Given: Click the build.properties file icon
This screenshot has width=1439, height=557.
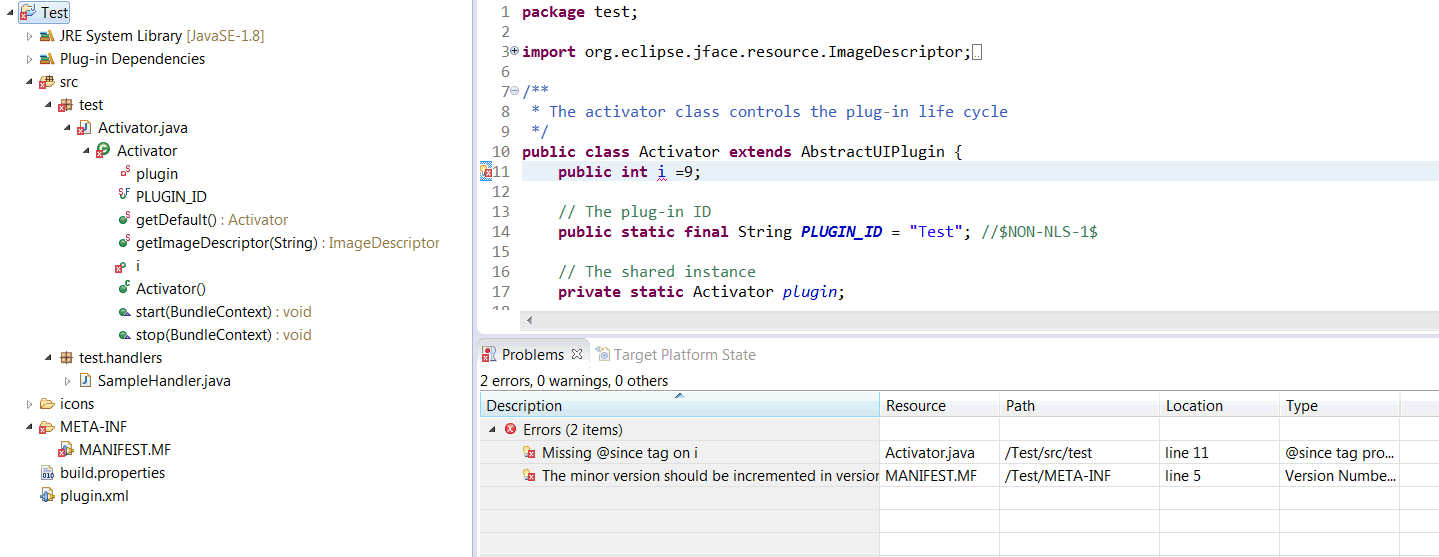Looking at the screenshot, I should (x=47, y=473).
